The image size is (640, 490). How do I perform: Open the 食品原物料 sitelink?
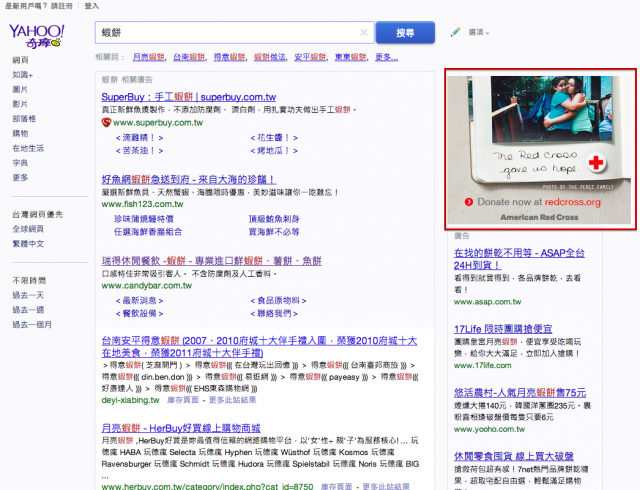click(x=278, y=301)
